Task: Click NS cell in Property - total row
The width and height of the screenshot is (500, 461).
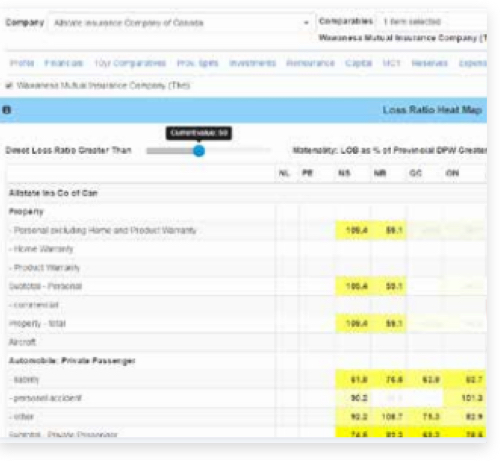Action: tap(353, 323)
